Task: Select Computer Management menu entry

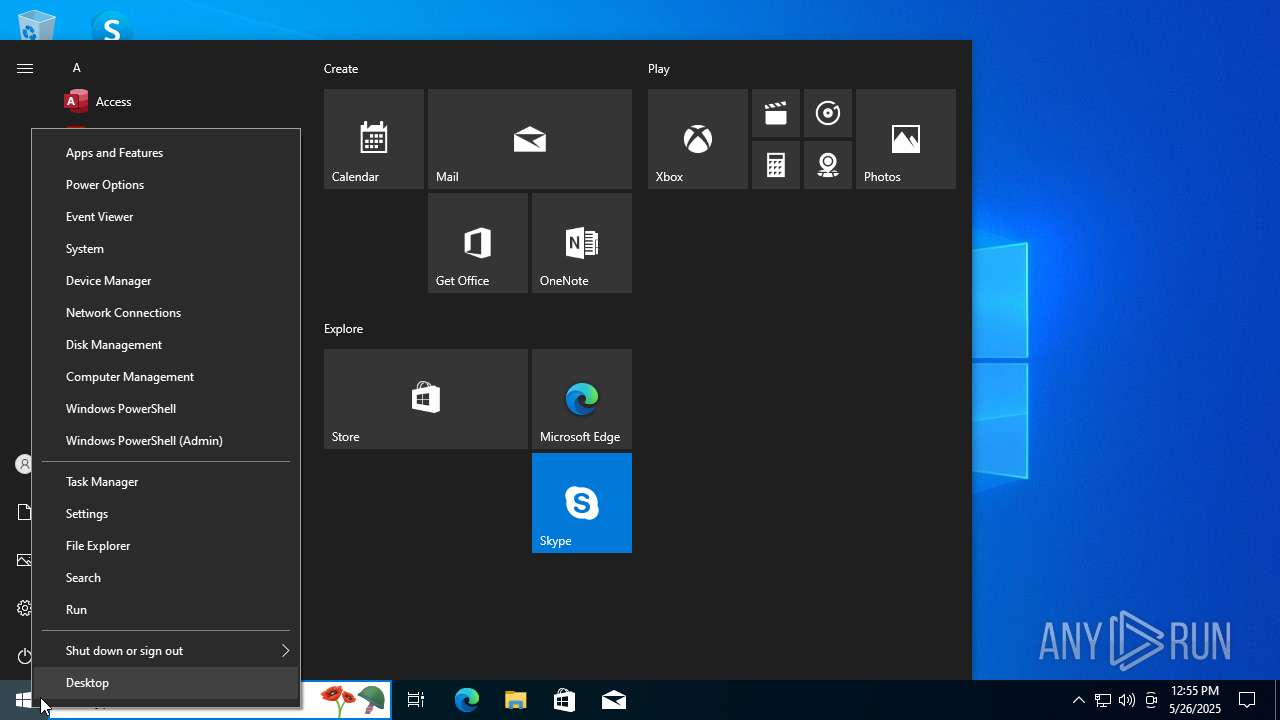Action: point(166,377)
